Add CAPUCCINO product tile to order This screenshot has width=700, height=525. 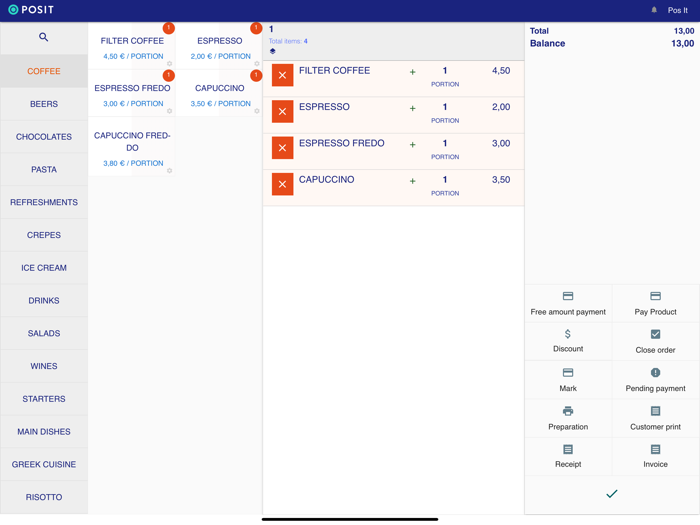[219, 93]
